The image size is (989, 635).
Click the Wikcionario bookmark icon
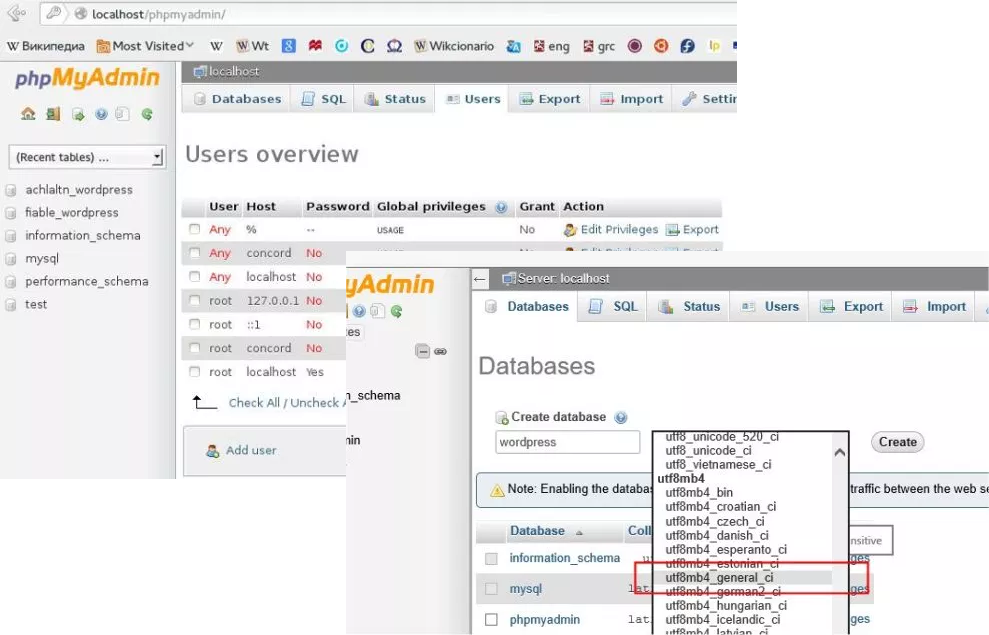coord(421,46)
